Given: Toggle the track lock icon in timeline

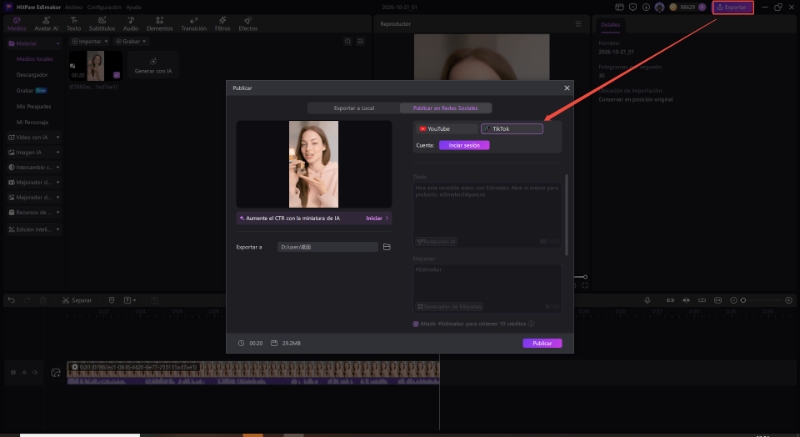Looking at the screenshot, I should (x=13, y=373).
